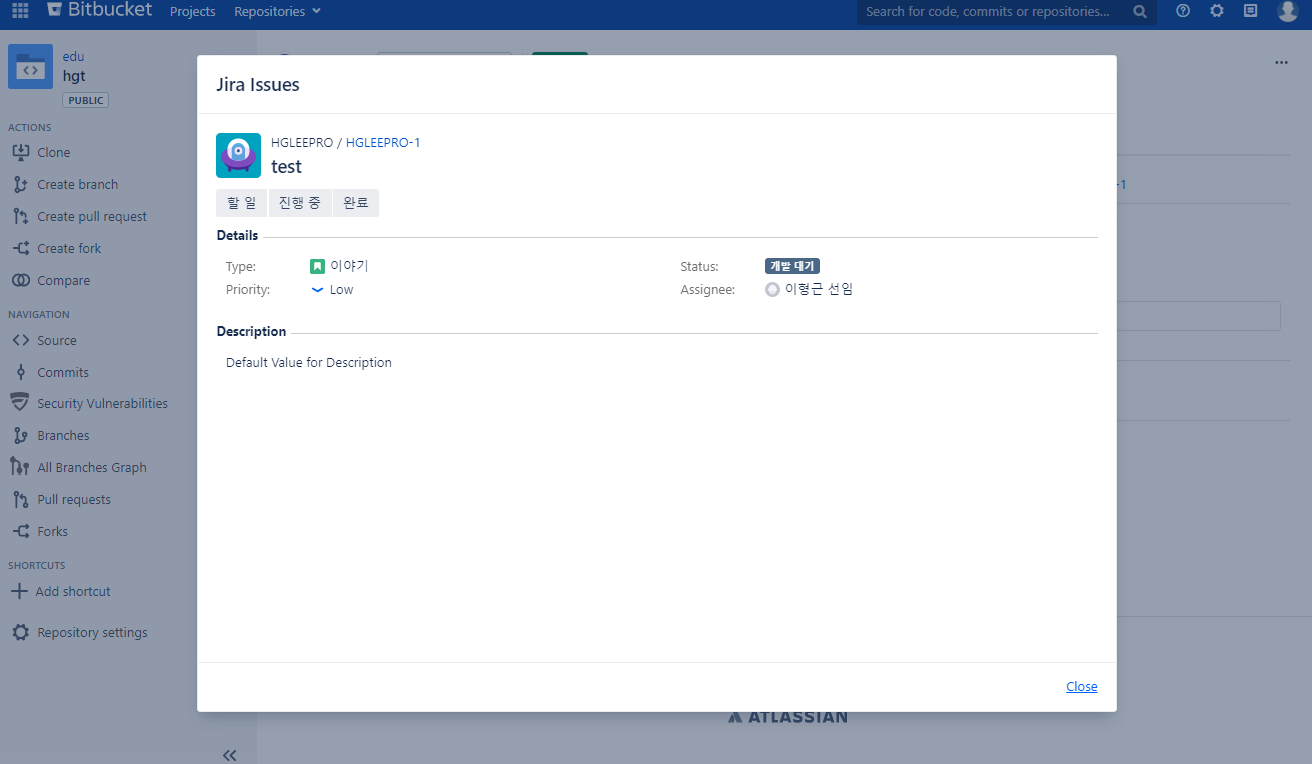Open administration gear icon in header
Screen dimensions: 1312x764
click(x=1216, y=11)
